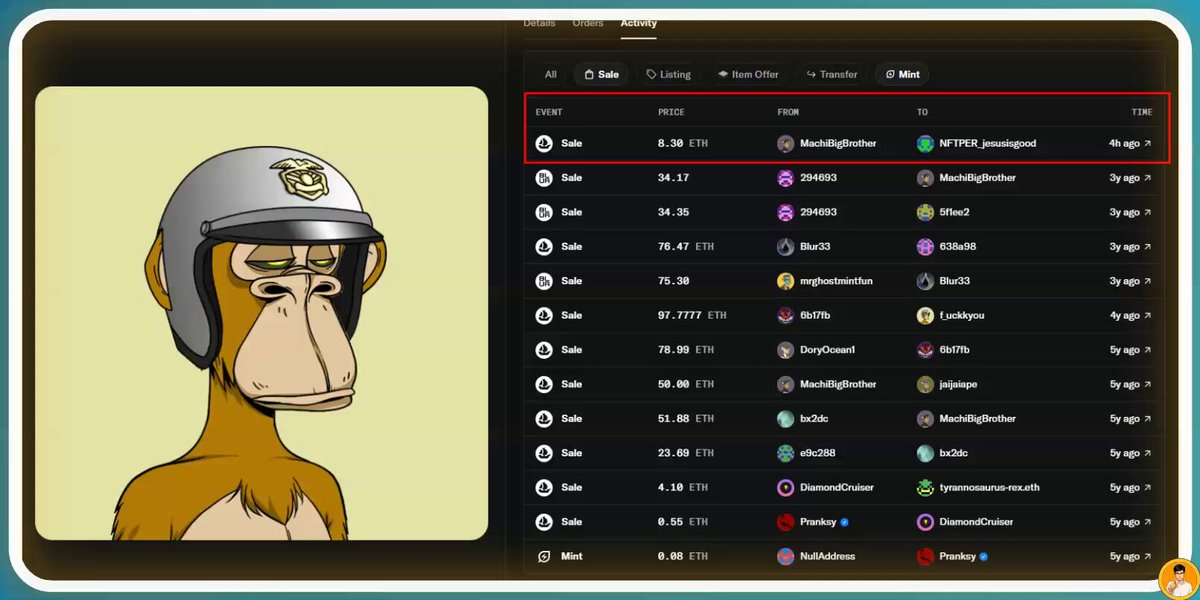Select the All activity filter
The height and width of the screenshot is (600, 1200).
click(x=551, y=74)
